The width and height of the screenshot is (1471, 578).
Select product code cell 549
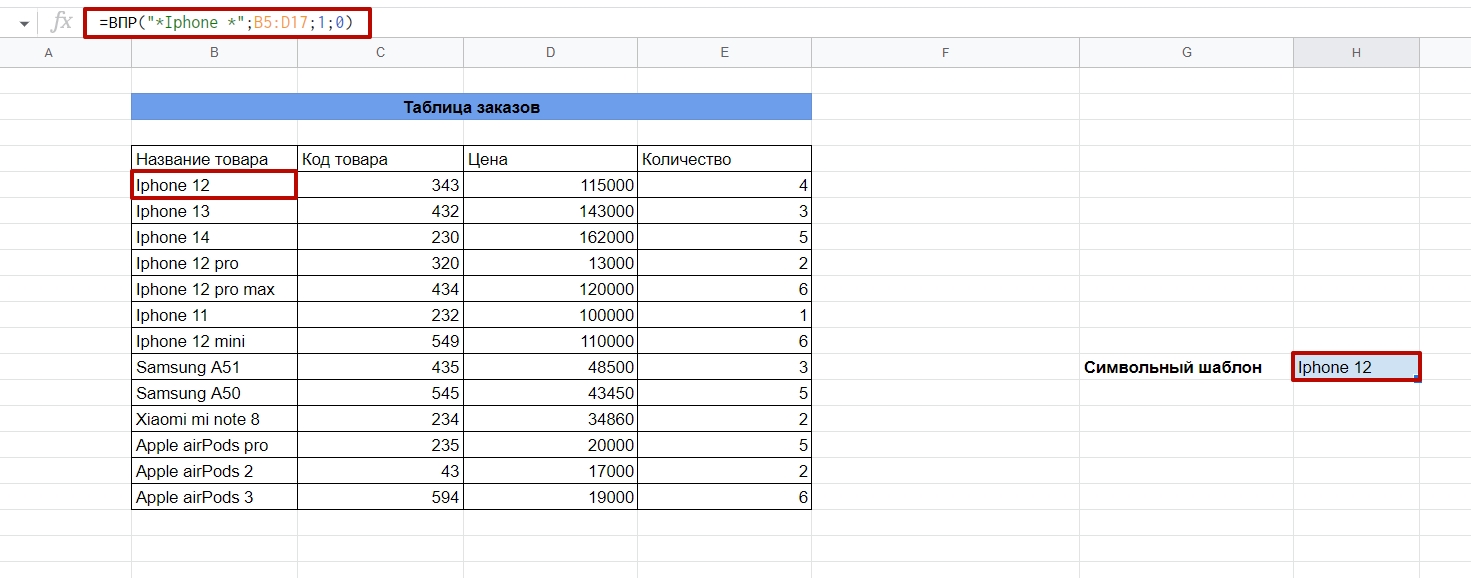pyautogui.click(x=380, y=341)
